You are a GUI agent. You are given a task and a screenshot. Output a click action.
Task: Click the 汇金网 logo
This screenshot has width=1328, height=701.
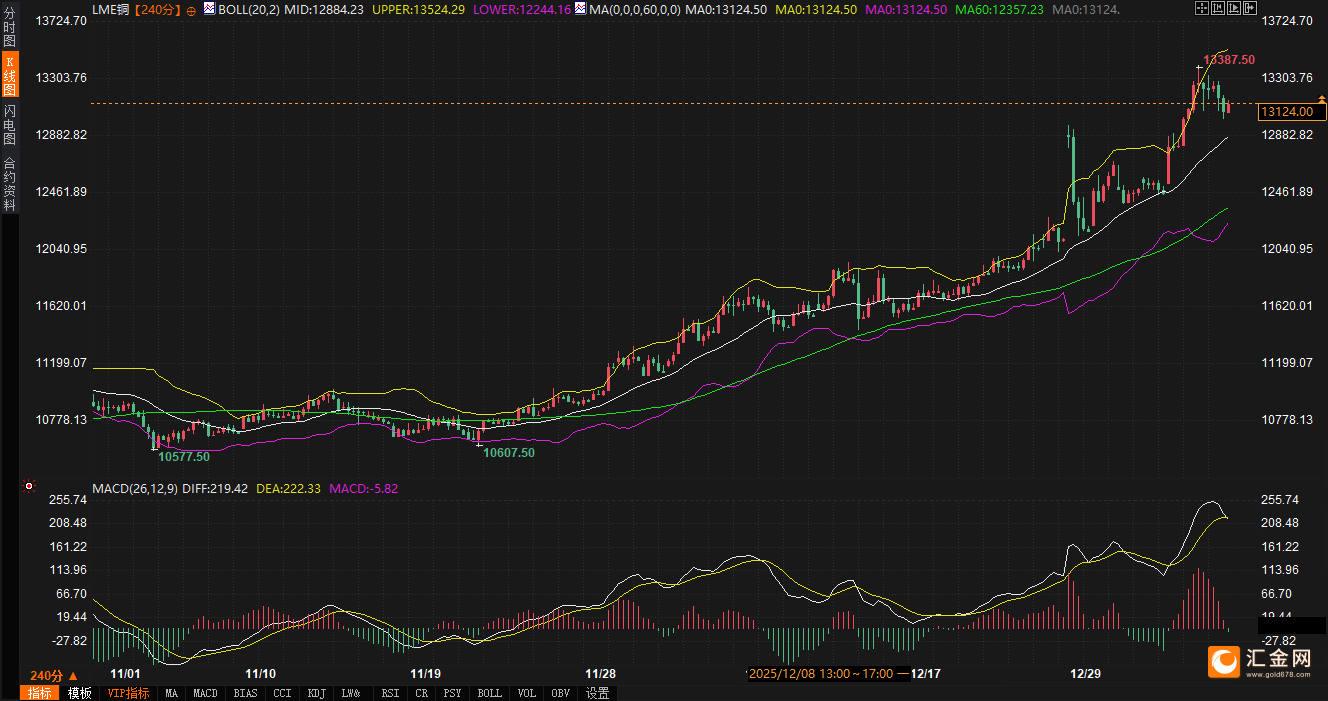tap(1262, 660)
